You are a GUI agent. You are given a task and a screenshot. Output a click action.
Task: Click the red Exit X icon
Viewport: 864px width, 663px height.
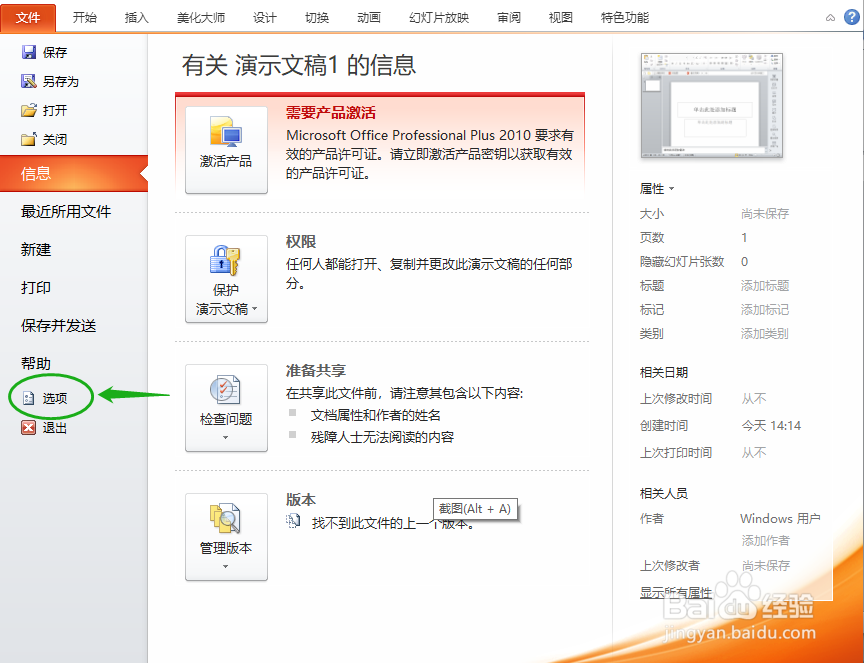[29, 427]
